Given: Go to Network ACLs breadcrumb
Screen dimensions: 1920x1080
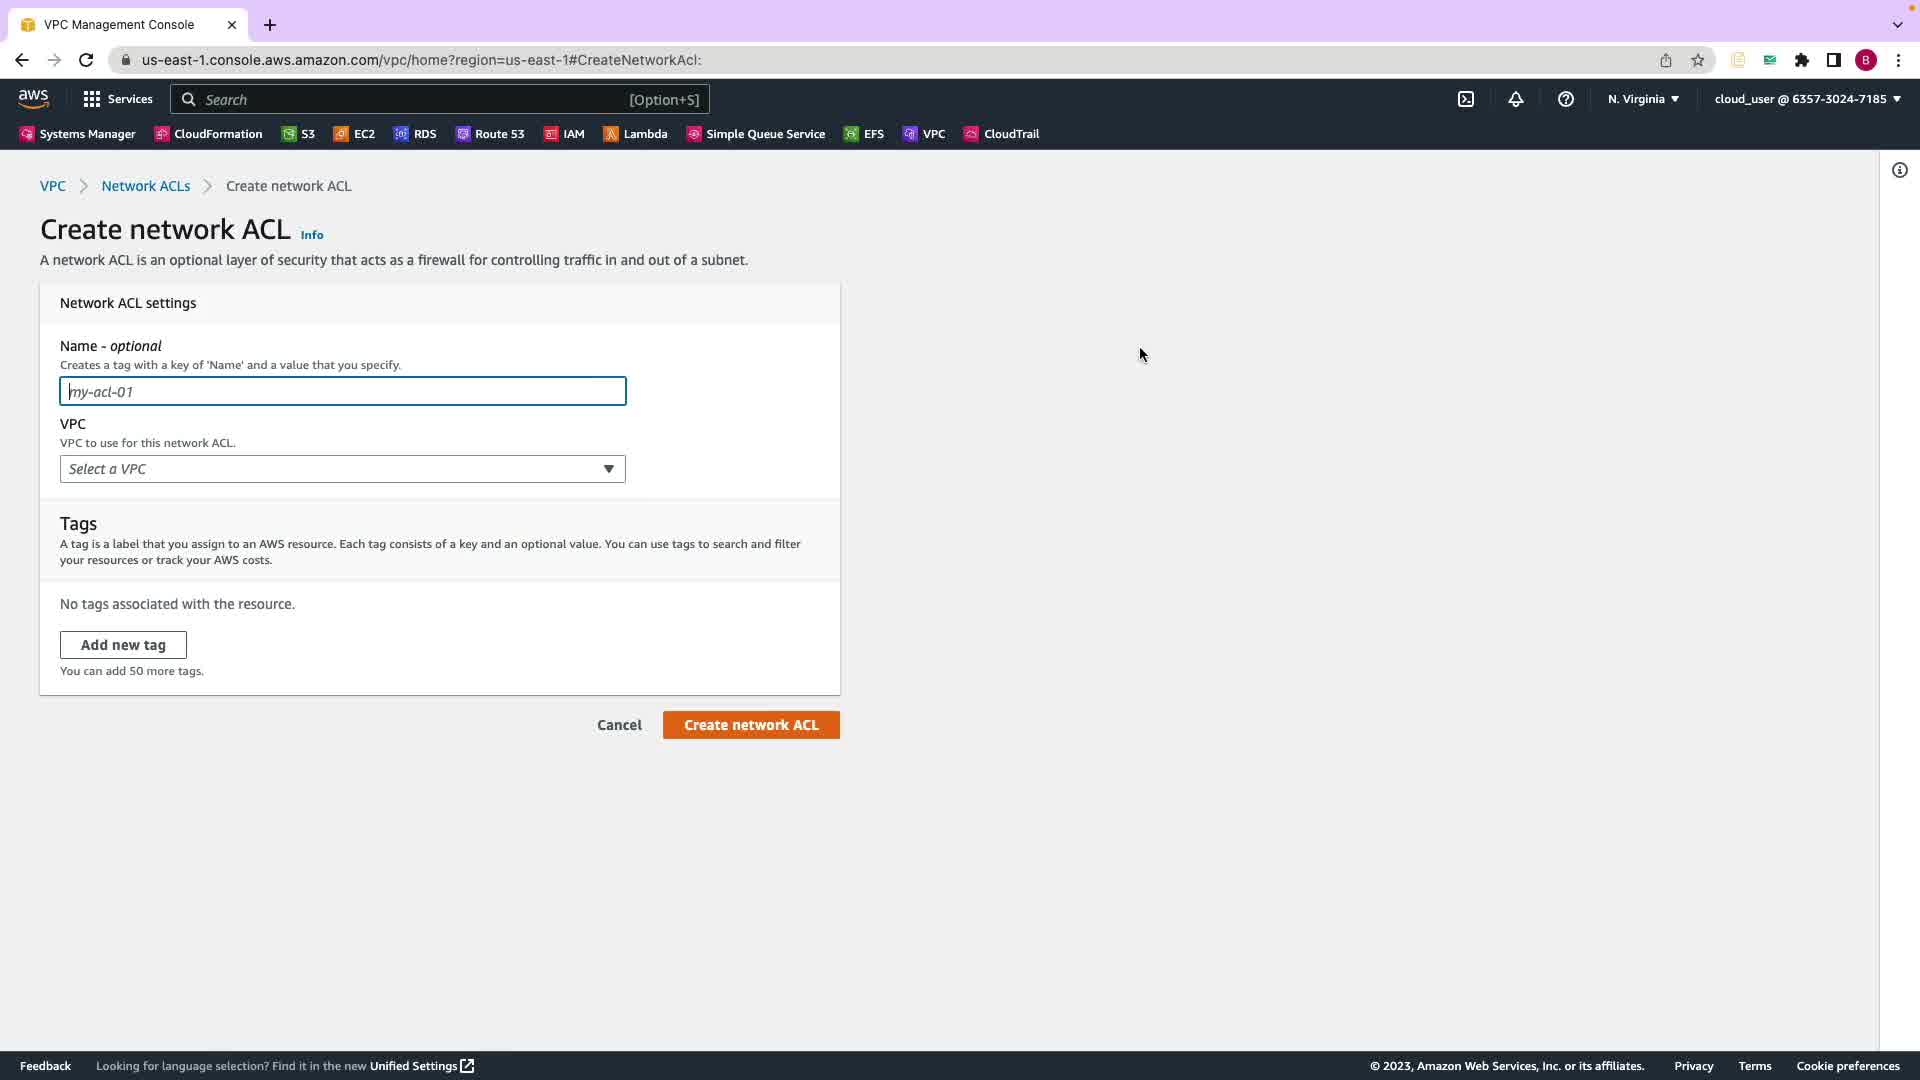Looking at the screenshot, I should 145,186.
